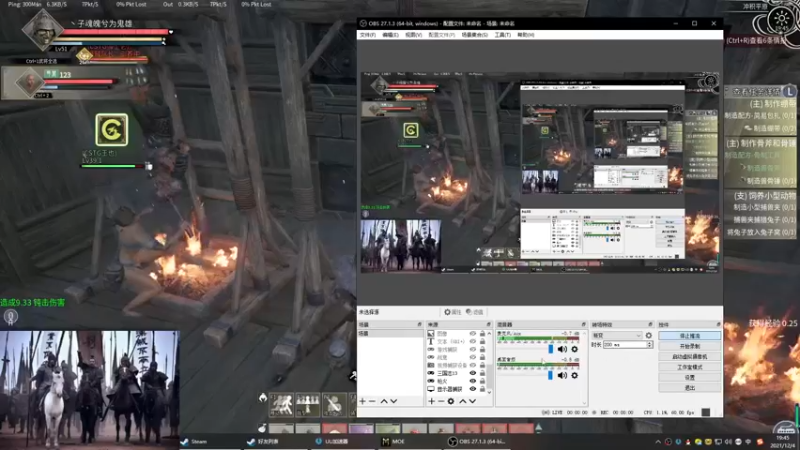Add a new source with plus icon

pyautogui.click(x=432, y=401)
